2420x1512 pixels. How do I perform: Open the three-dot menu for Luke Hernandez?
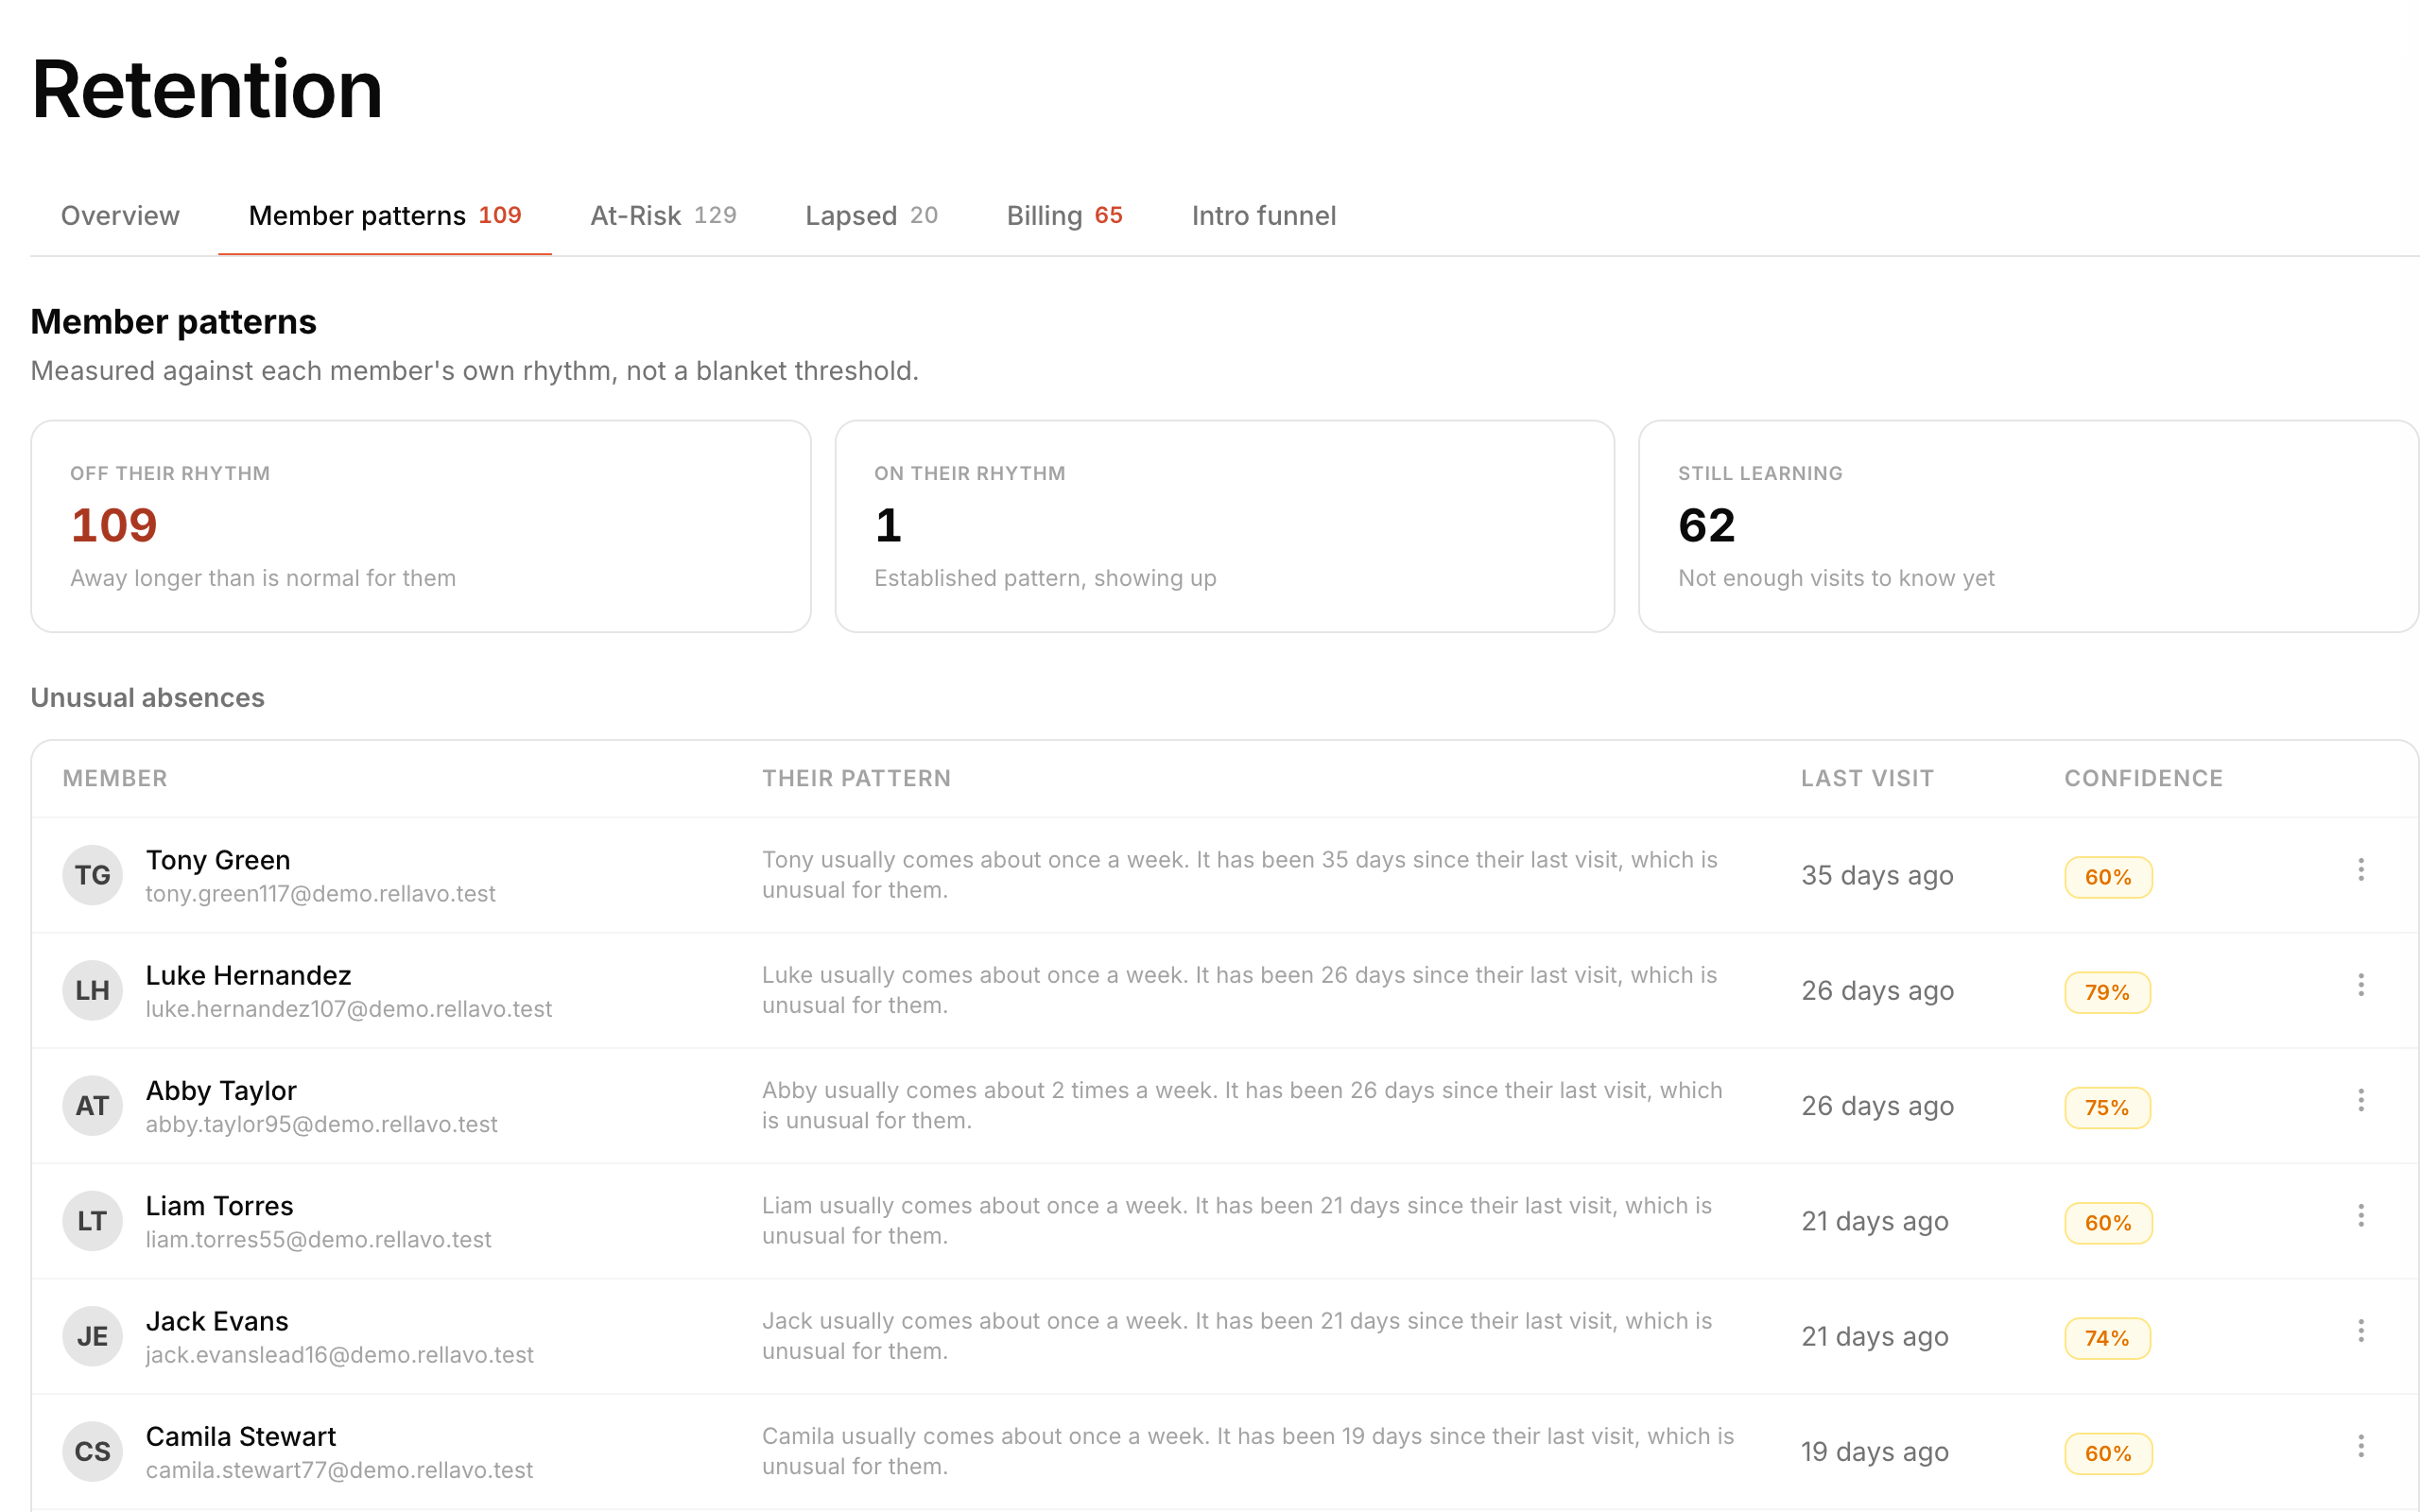pyautogui.click(x=2360, y=985)
